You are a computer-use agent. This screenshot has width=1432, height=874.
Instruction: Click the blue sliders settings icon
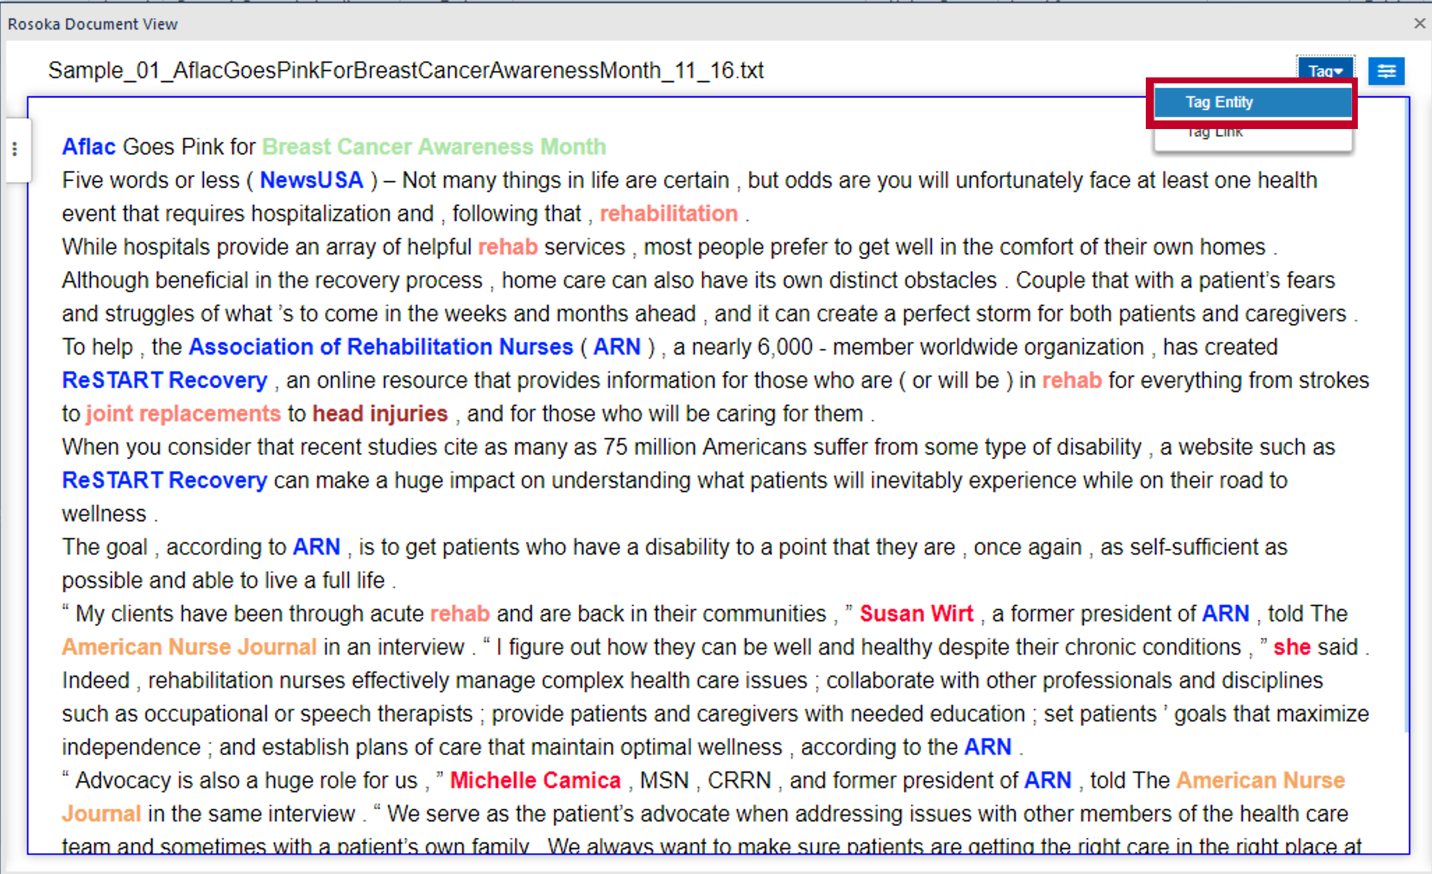pos(1386,71)
